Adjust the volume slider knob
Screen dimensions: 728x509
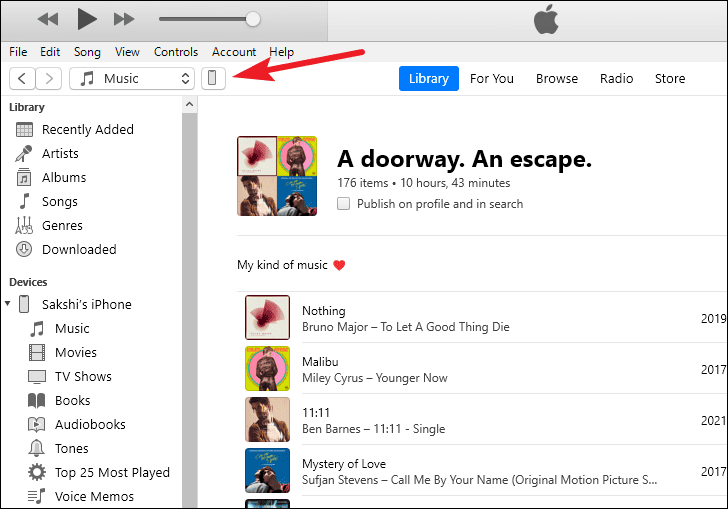click(x=253, y=19)
